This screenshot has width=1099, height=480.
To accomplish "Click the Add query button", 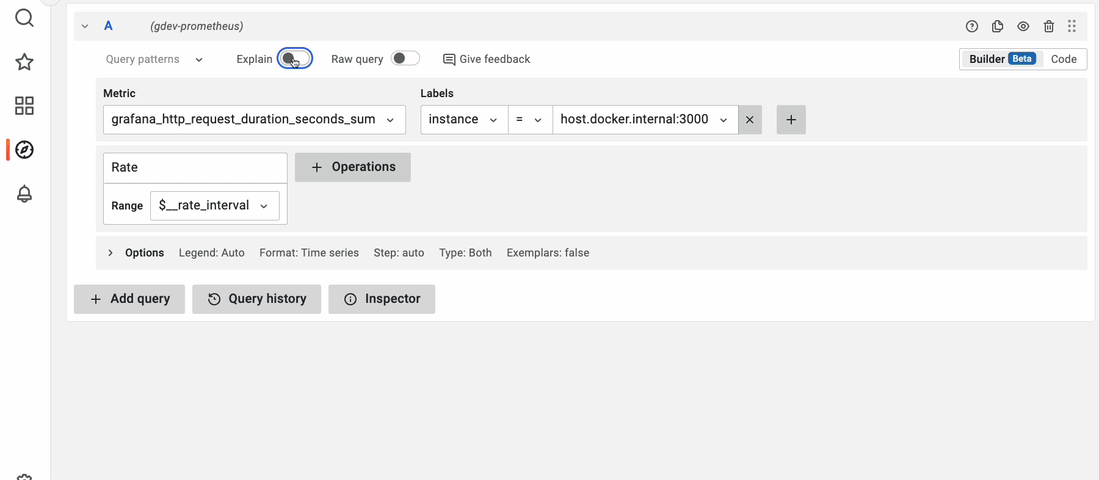I will [x=129, y=299].
